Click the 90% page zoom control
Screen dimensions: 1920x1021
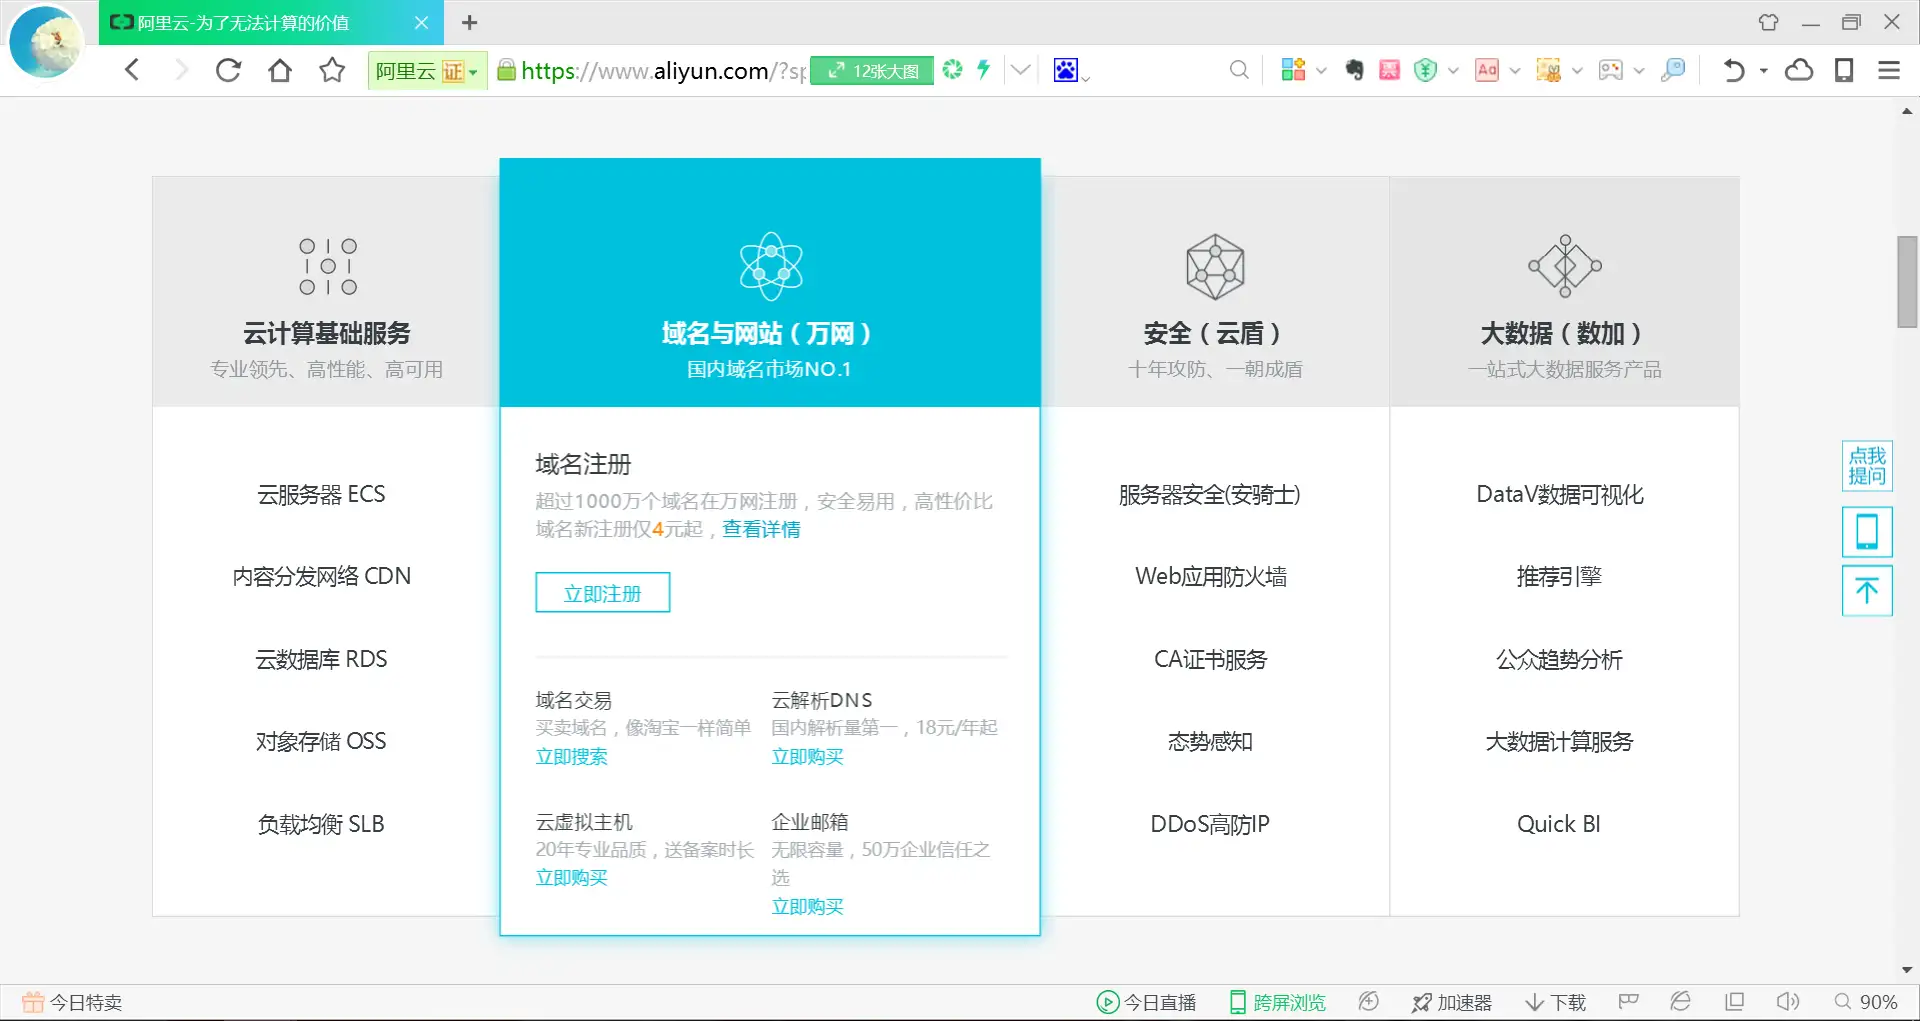[x=1866, y=1002]
